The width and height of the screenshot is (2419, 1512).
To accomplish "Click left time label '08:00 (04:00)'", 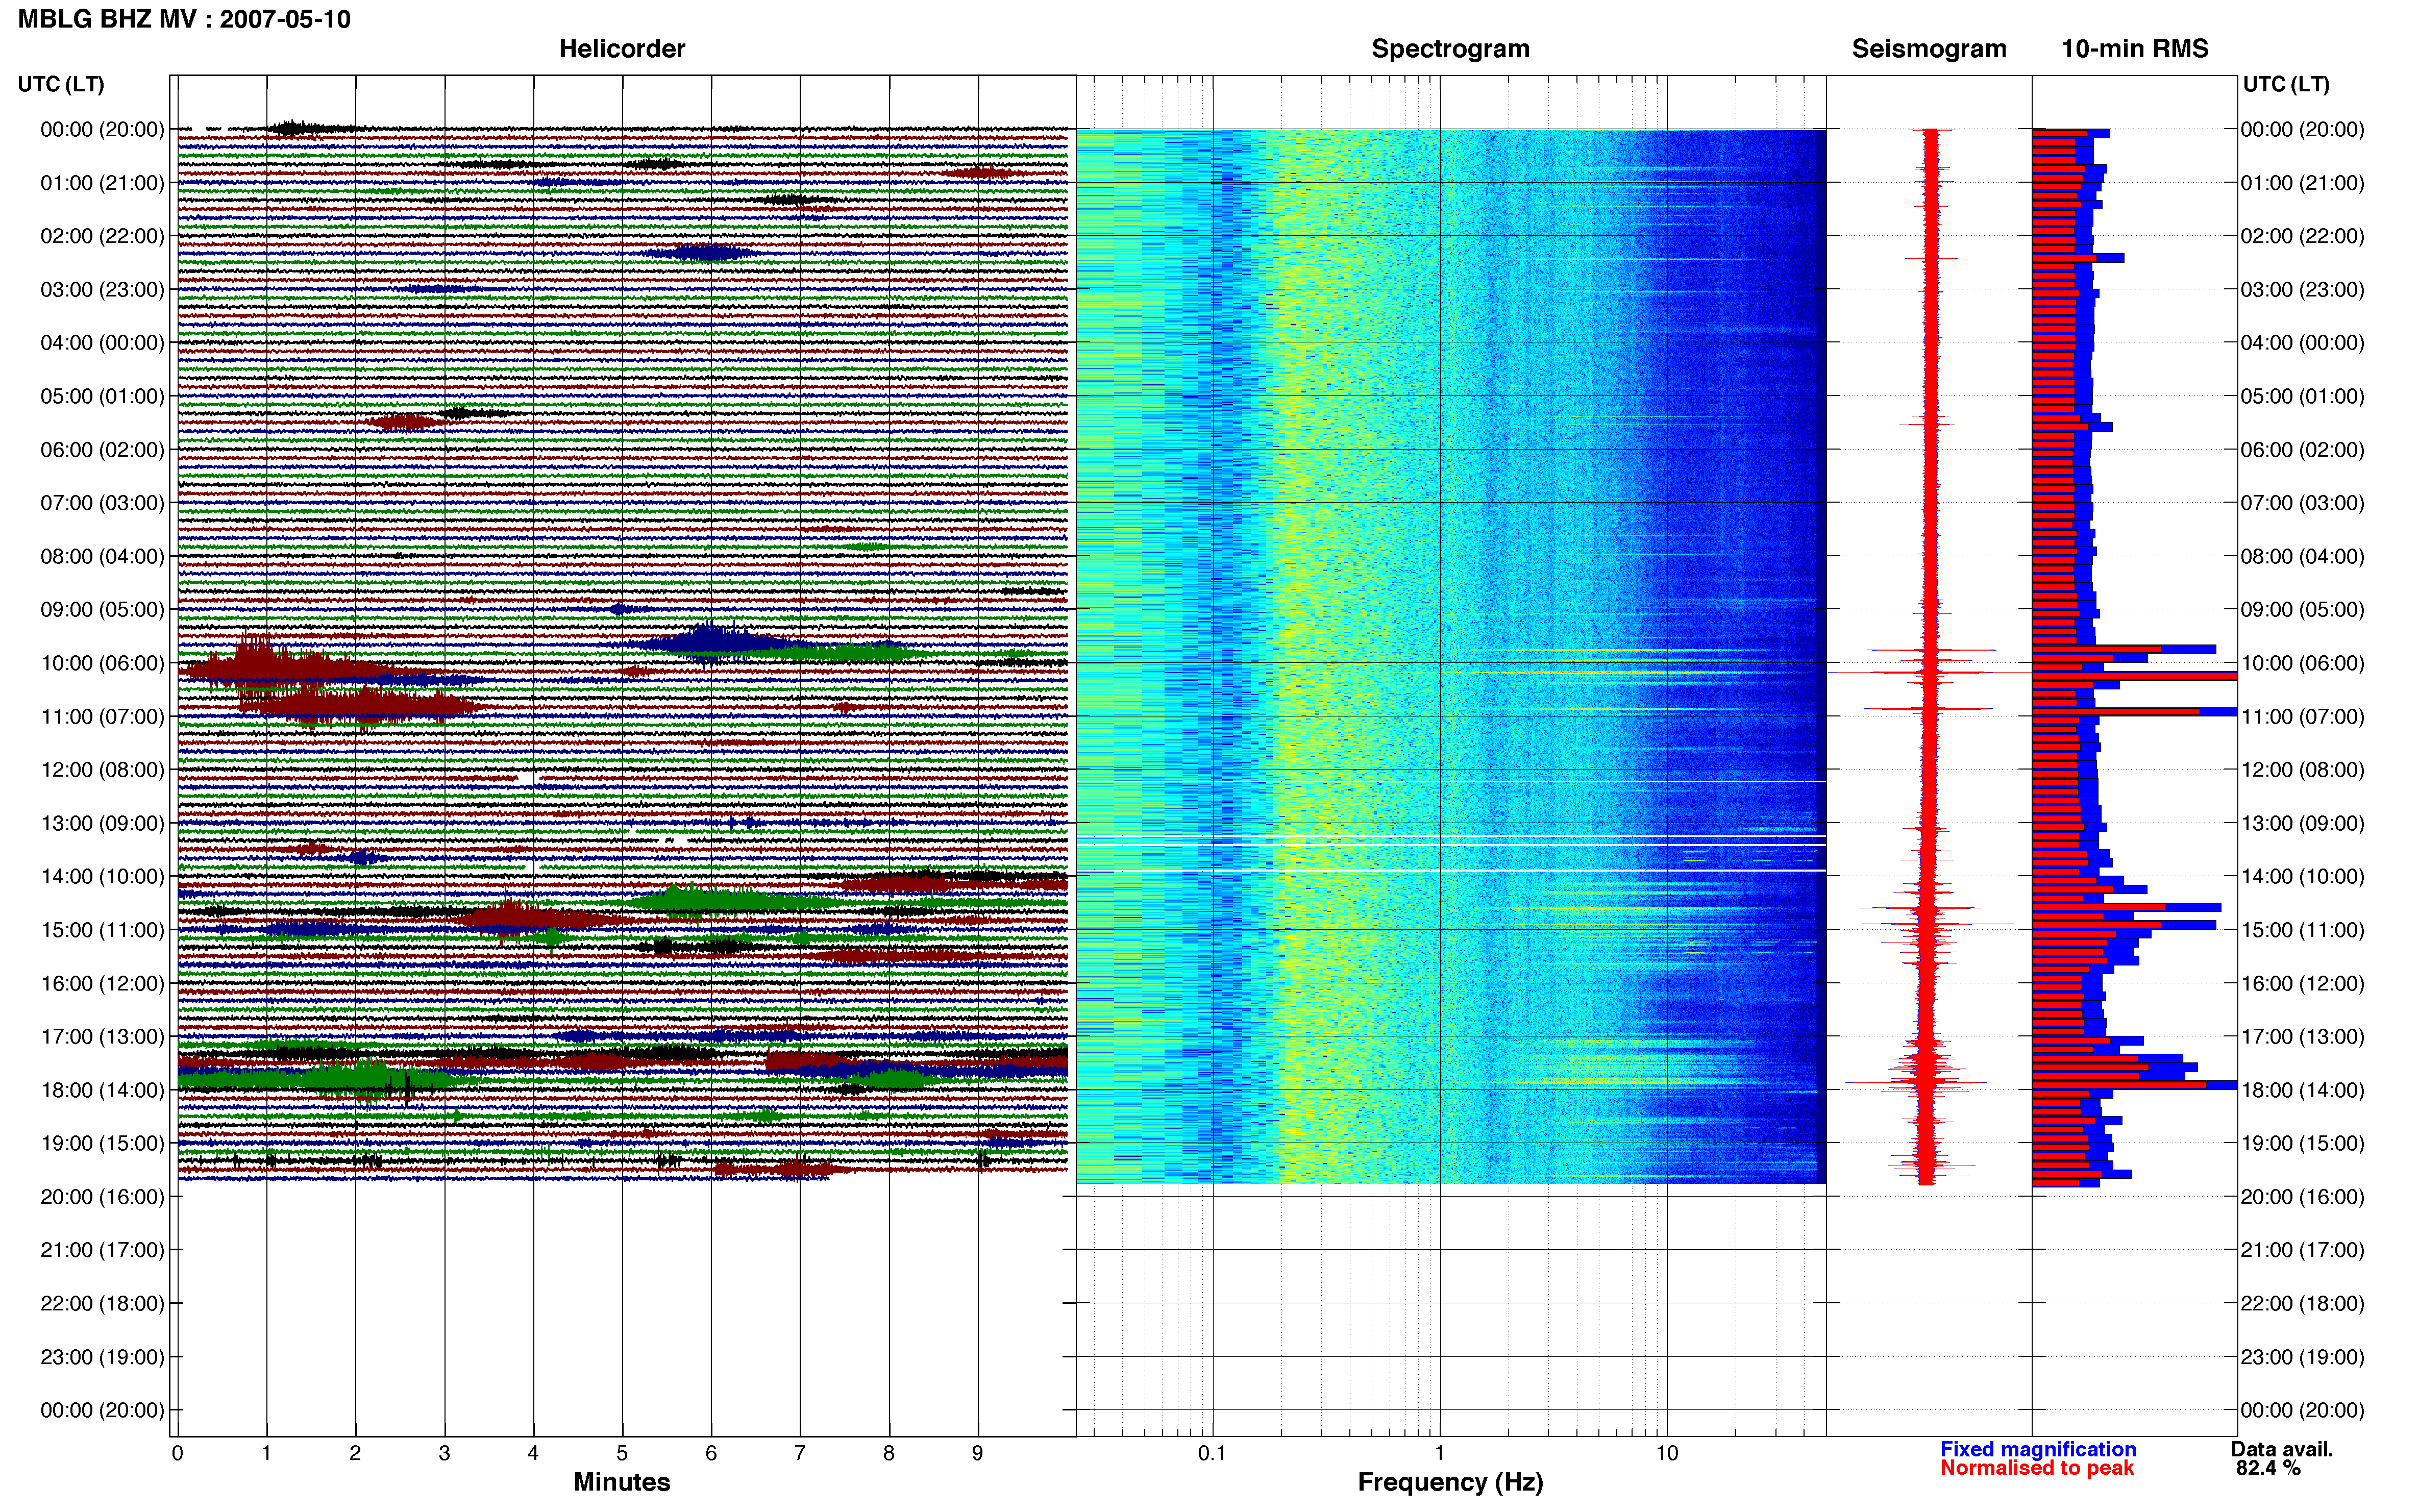I will coord(102,556).
